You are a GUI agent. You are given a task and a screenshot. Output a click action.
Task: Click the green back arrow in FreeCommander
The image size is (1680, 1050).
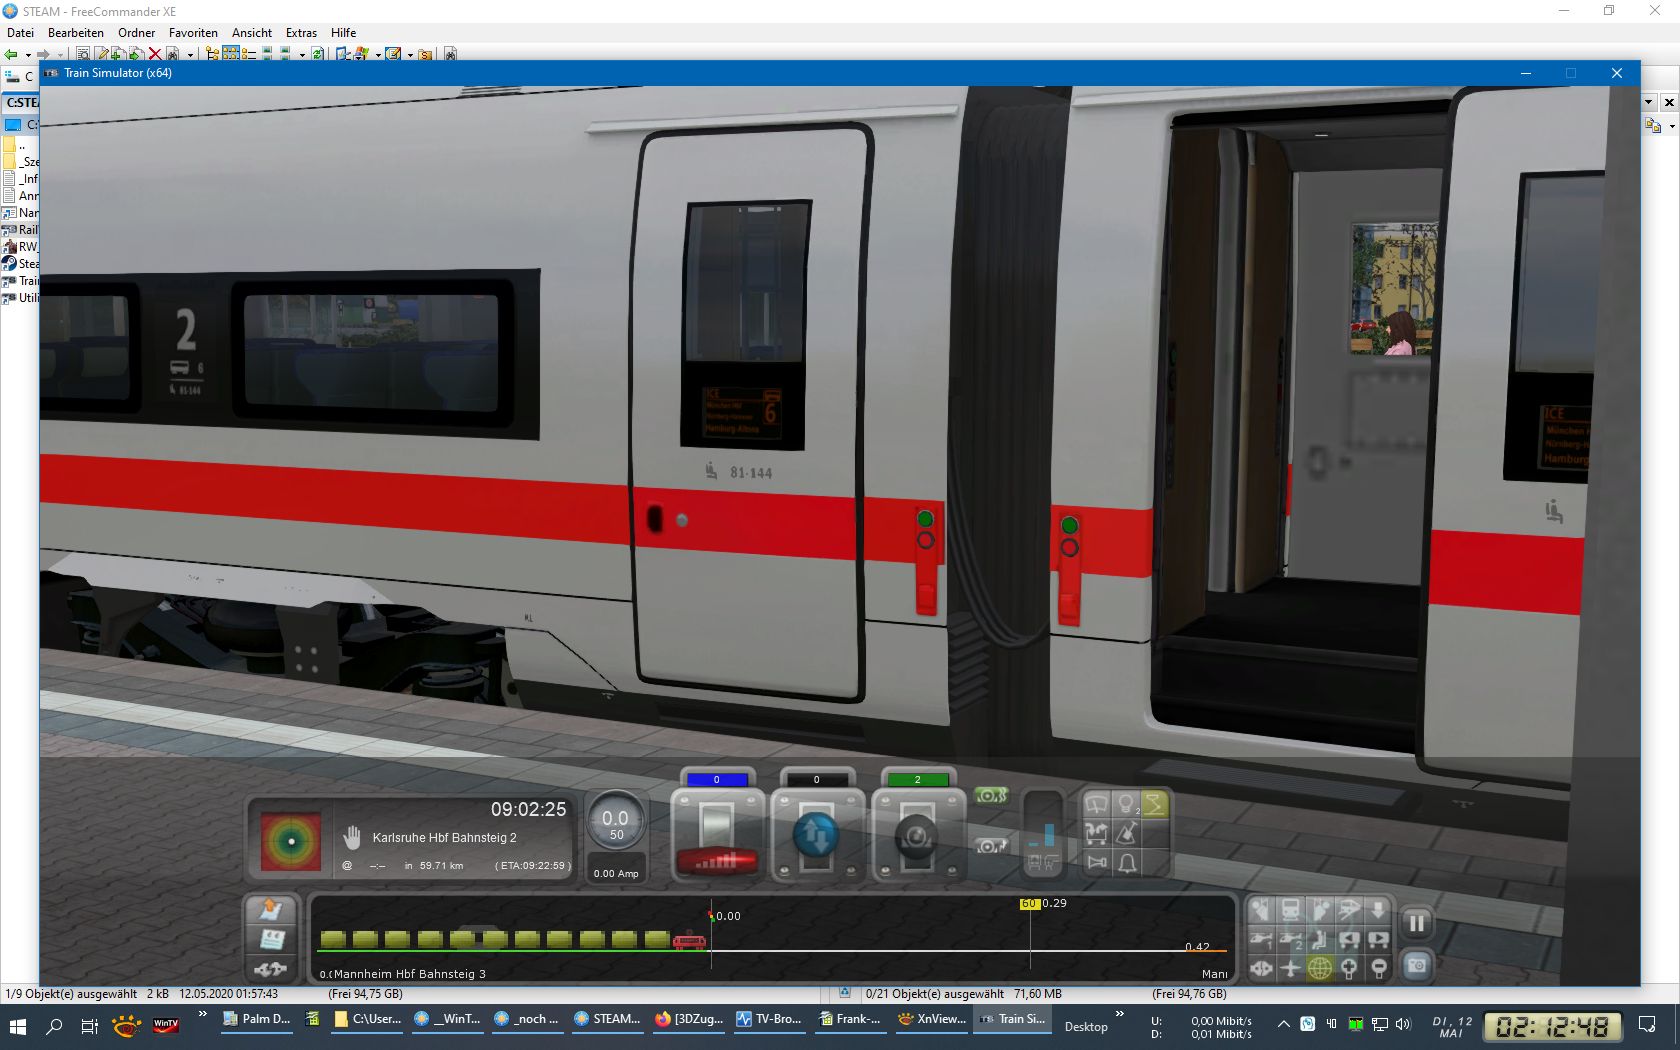(11, 54)
